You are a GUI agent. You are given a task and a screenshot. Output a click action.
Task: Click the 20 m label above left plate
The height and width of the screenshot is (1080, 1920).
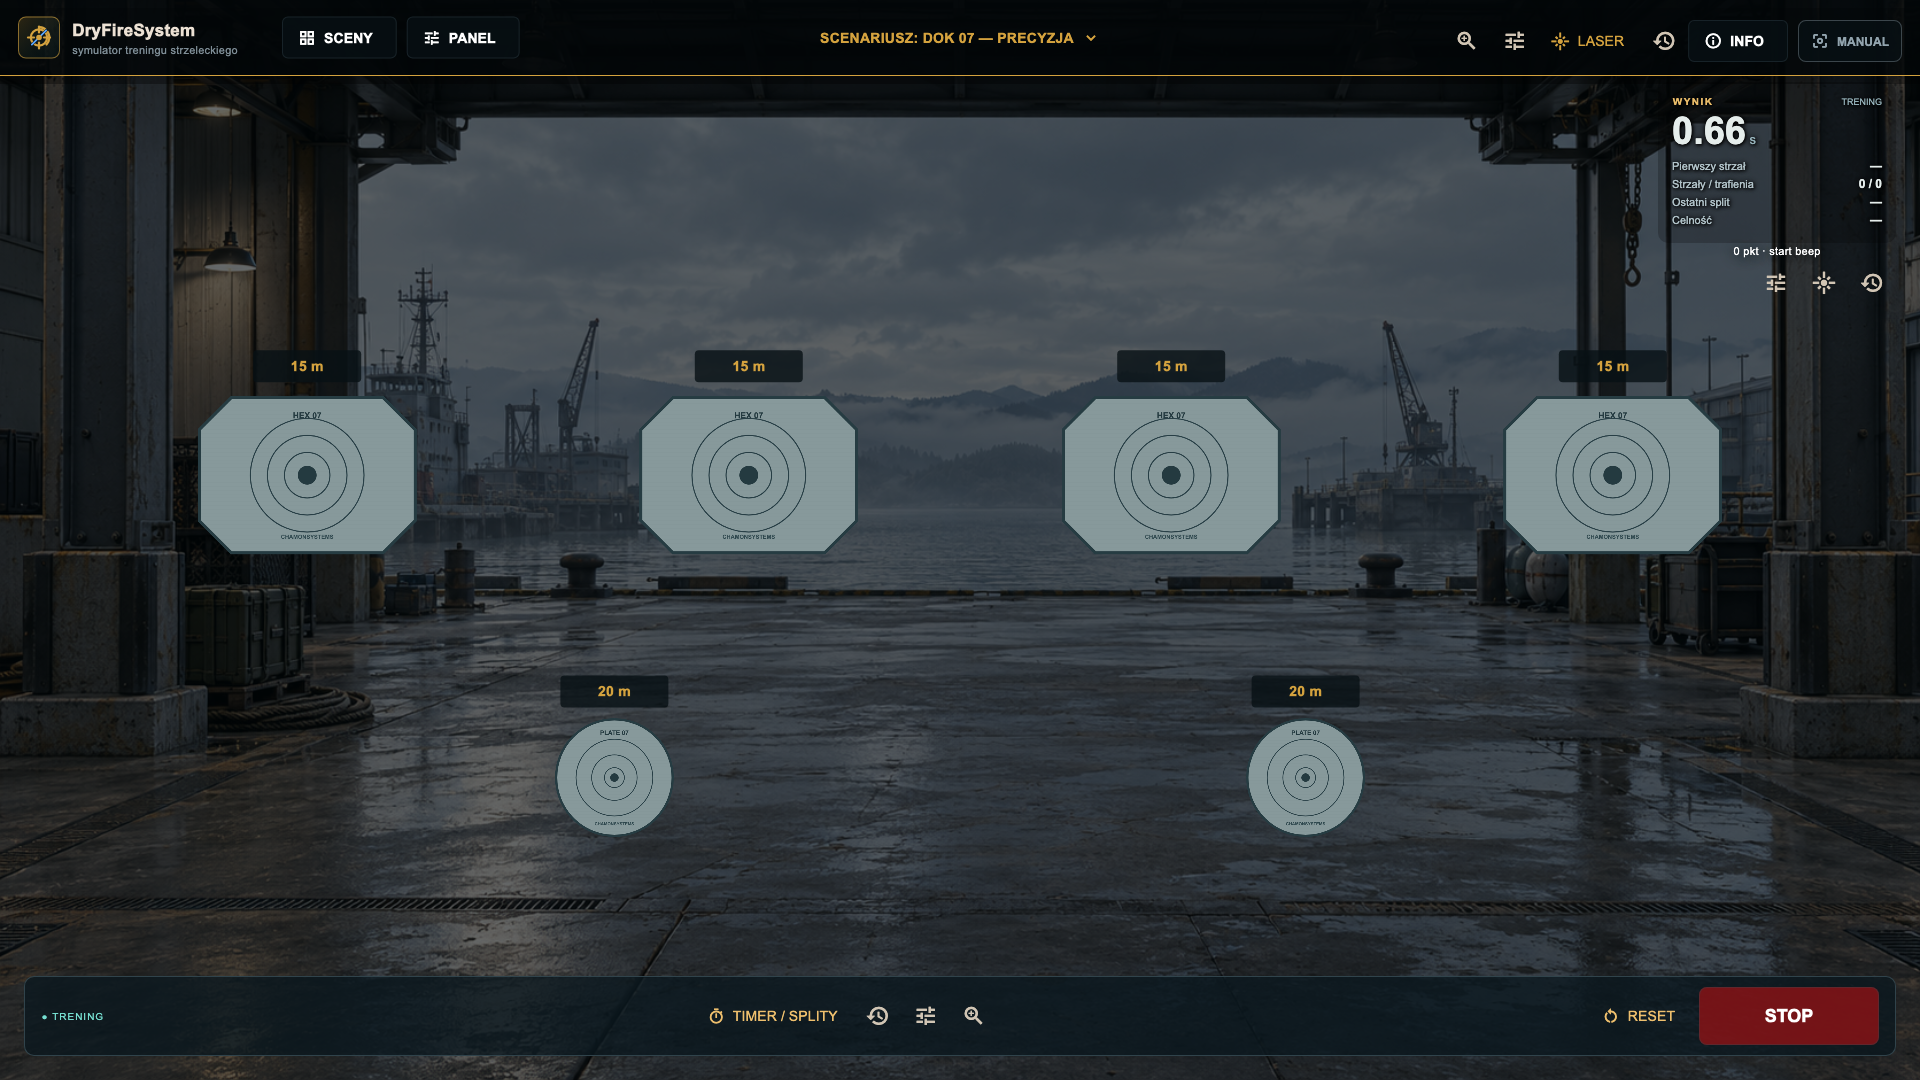coord(614,691)
